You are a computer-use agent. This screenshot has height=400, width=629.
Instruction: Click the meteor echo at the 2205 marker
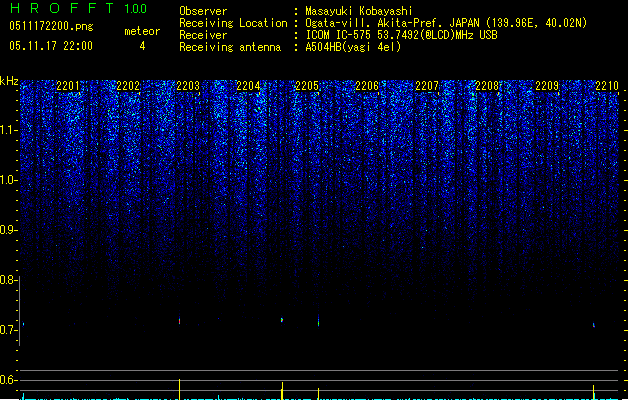[x=319, y=321]
